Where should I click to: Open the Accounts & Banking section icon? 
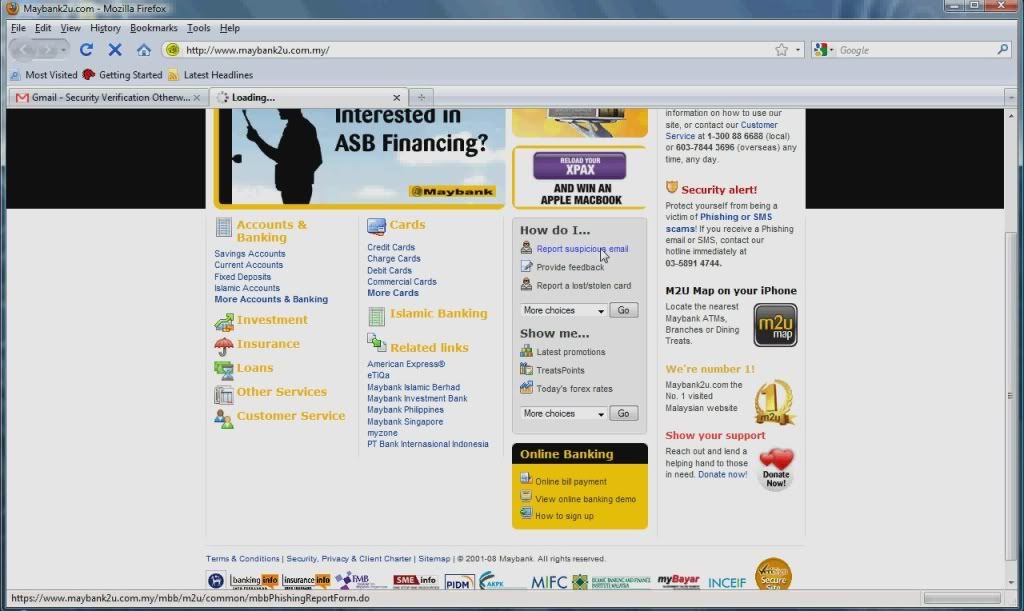[x=223, y=227]
